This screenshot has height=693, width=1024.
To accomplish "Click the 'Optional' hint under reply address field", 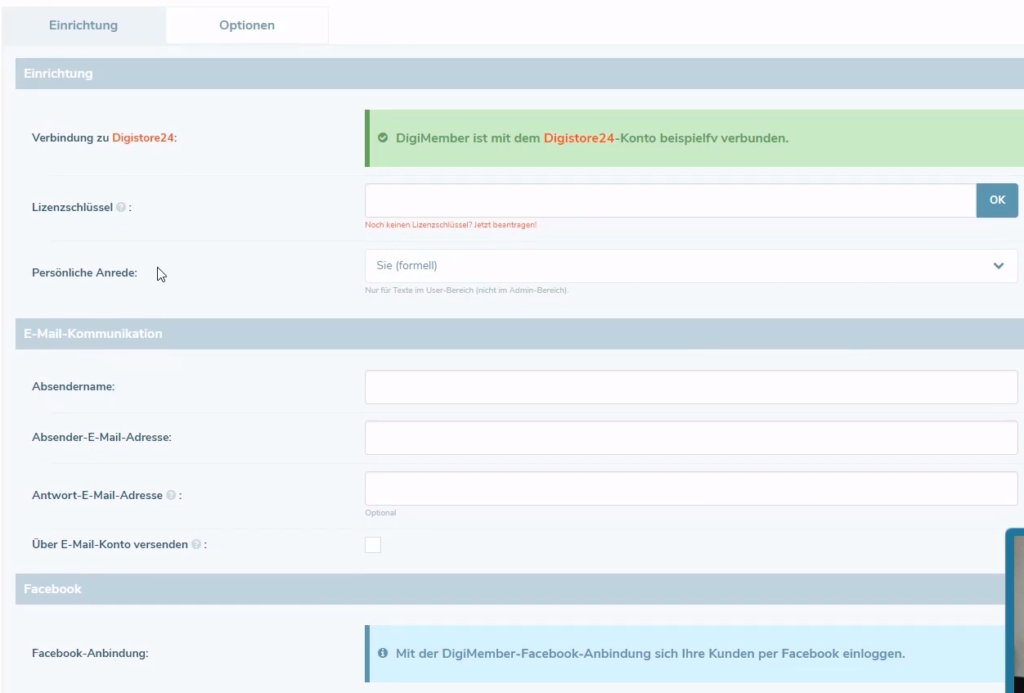I will [381, 513].
